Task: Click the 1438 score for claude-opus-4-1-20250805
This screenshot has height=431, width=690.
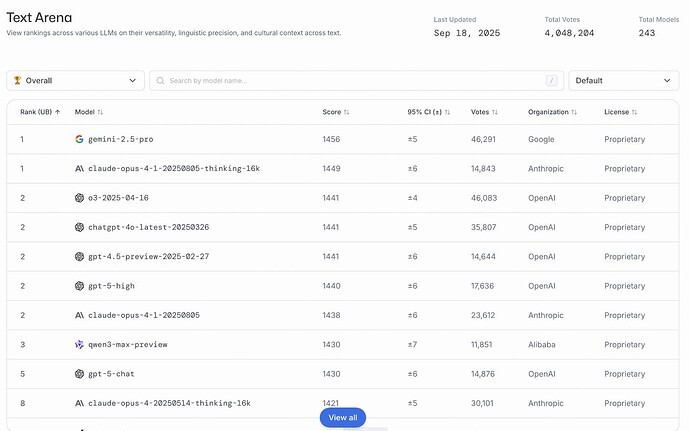Action: point(331,315)
